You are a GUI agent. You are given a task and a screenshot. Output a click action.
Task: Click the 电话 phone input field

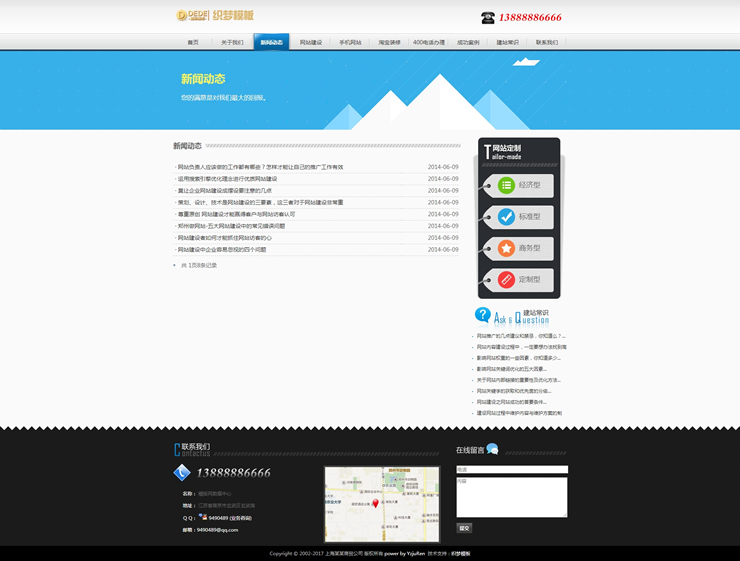point(511,469)
